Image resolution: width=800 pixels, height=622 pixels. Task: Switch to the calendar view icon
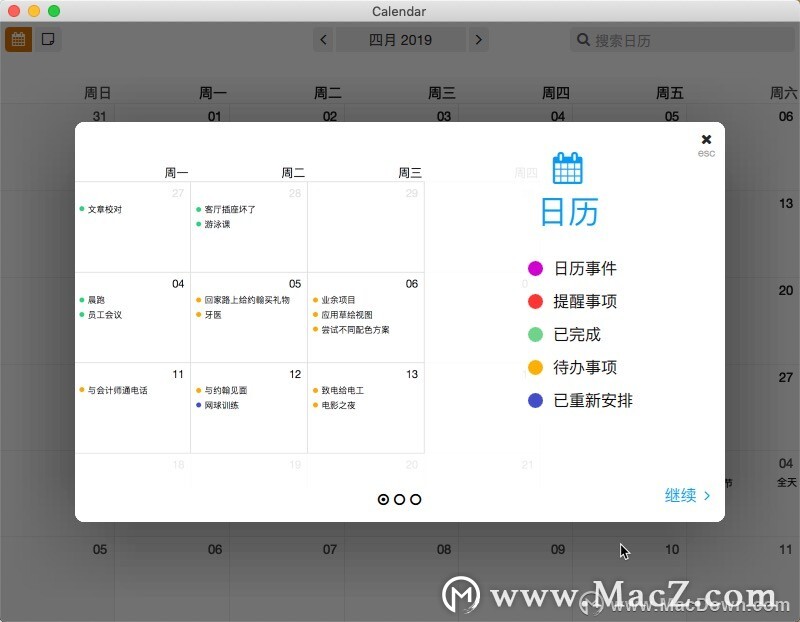18,39
